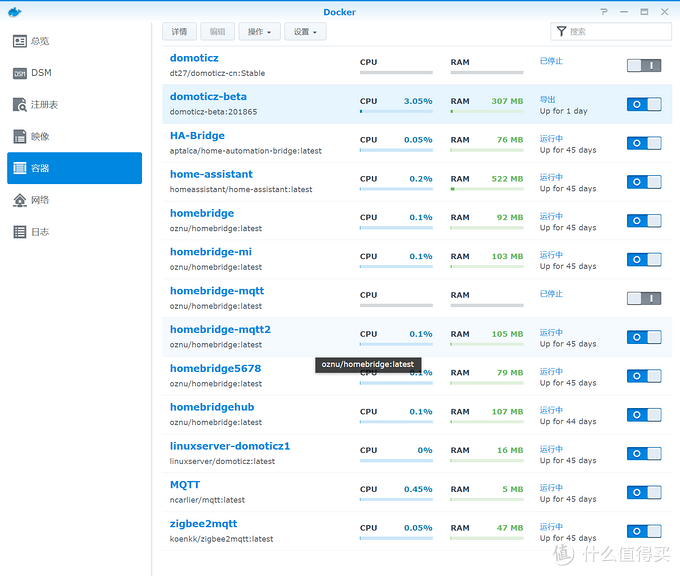This screenshot has height=576, width=680.
Task: Open the 总览 overview icon in sidebar
Action: (x=20, y=41)
